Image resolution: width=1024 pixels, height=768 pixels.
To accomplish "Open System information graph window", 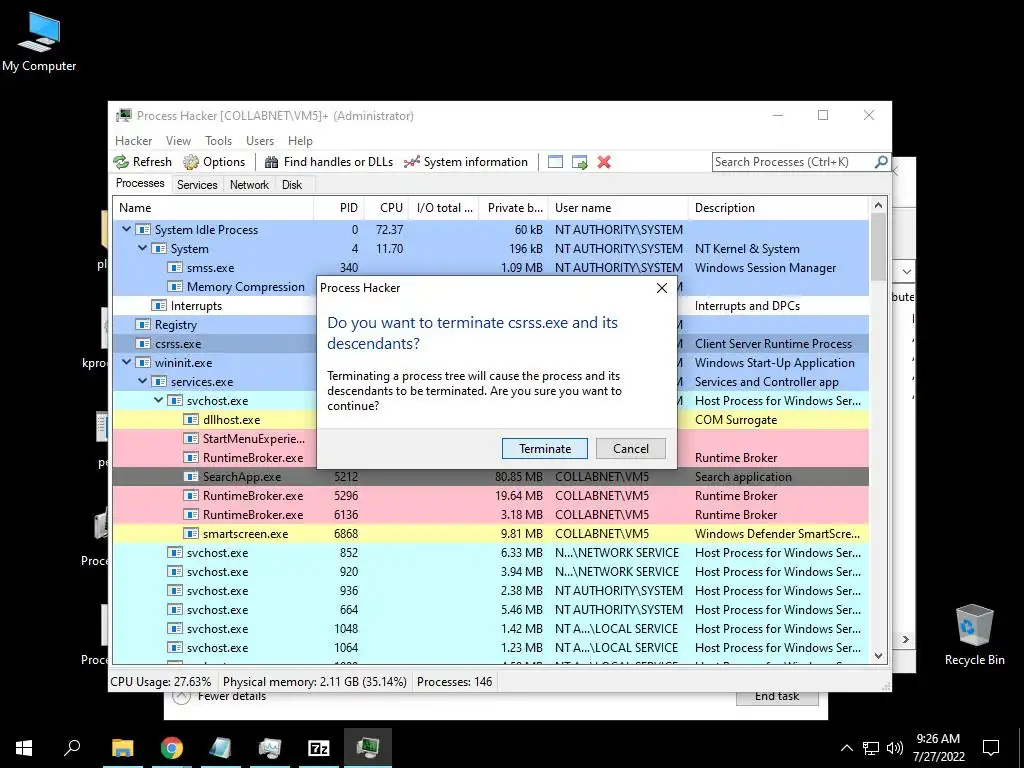I will [466, 162].
